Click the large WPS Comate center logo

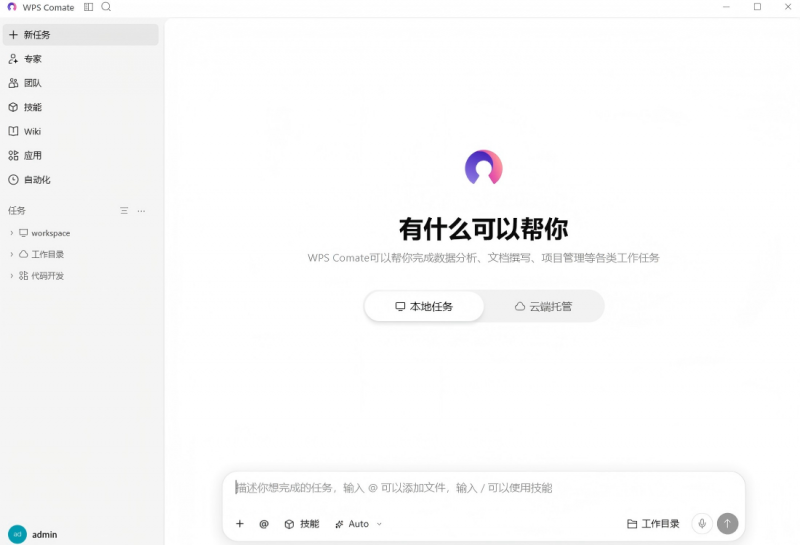point(484,167)
